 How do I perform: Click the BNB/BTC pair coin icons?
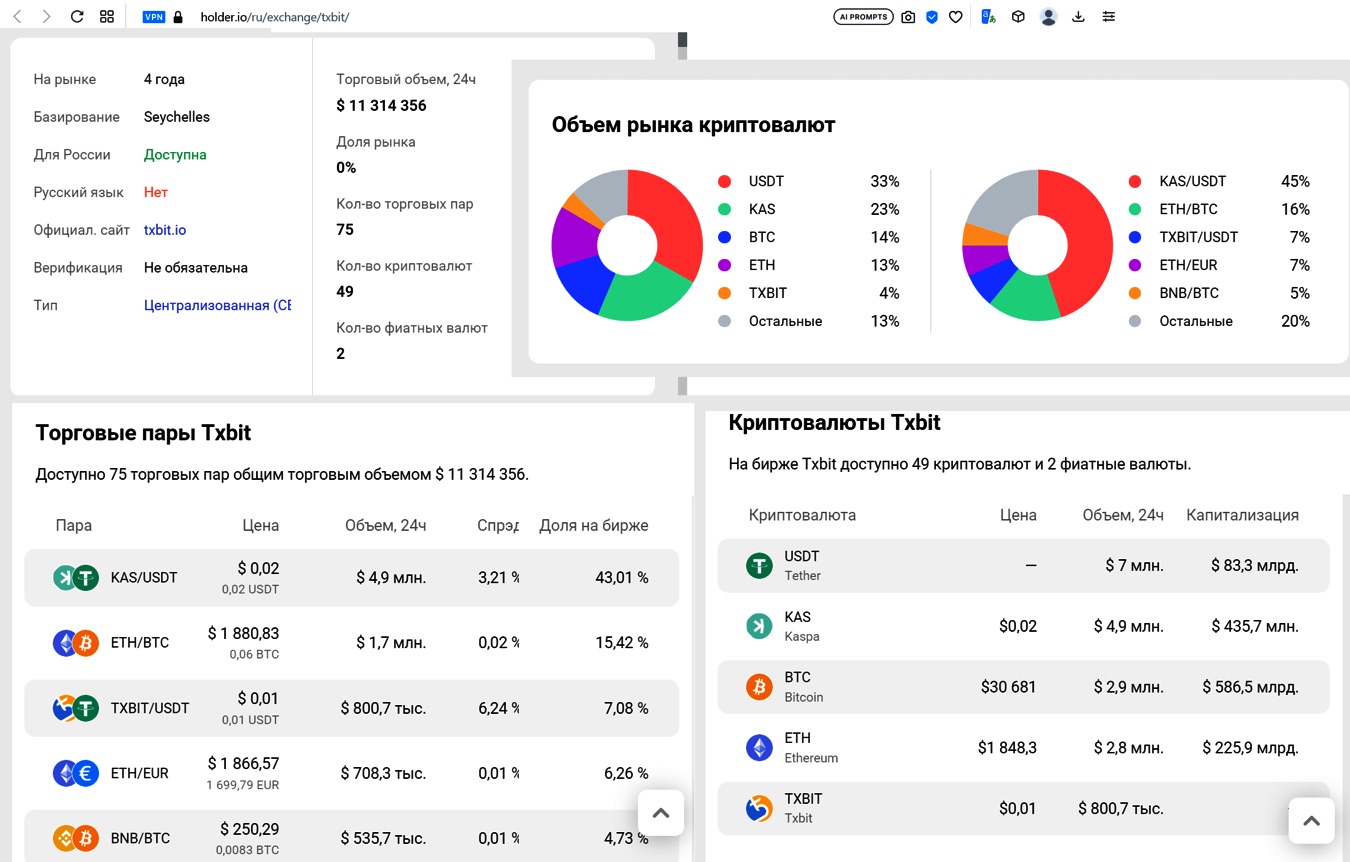pos(76,838)
